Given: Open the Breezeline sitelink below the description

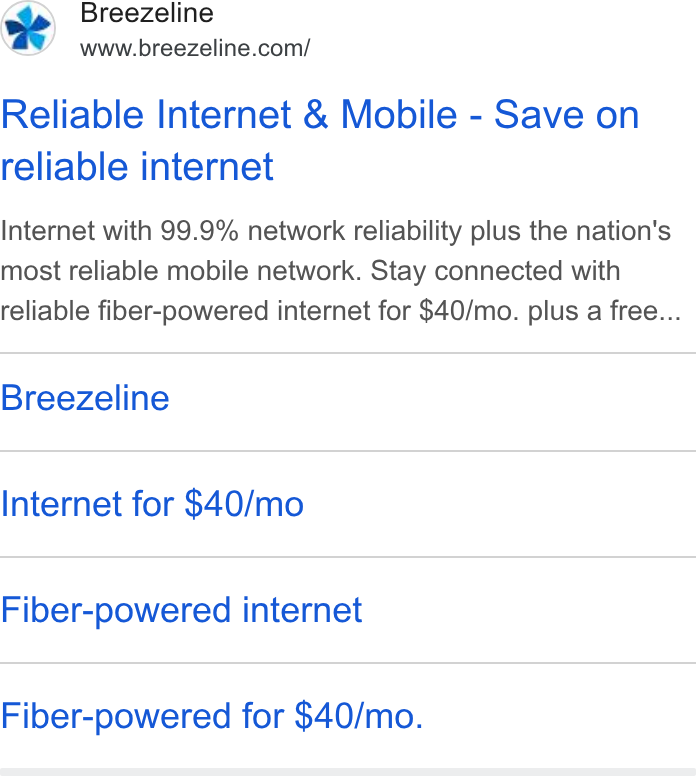Looking at the screenshot, I should click(85, 398).
